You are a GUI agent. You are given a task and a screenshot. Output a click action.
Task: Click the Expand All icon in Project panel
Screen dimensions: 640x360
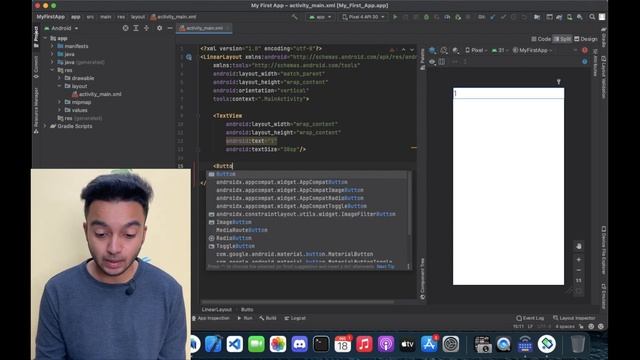pos(136,28)
